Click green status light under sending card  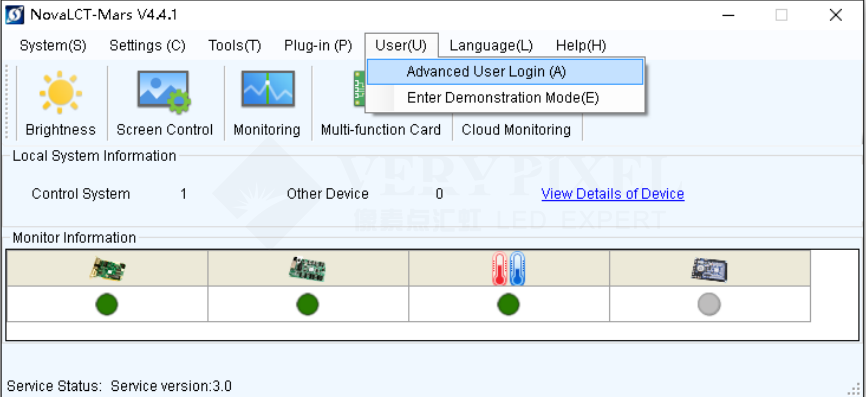click(107, 304)
